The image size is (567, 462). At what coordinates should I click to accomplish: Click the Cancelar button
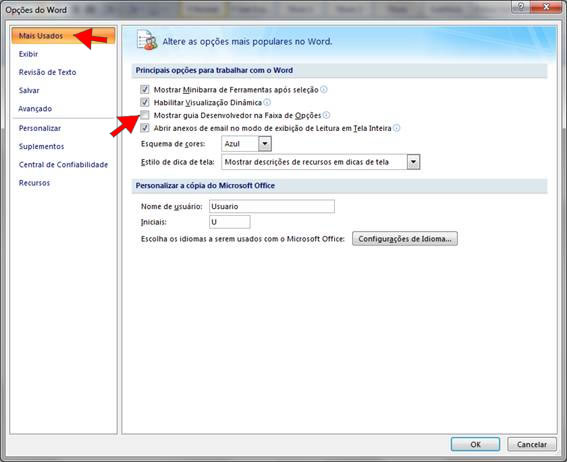tap(532, 444)
